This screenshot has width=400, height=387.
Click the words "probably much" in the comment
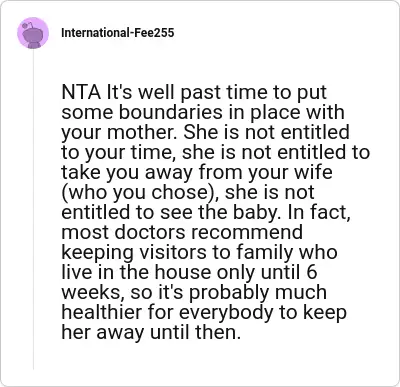point(258,293)
